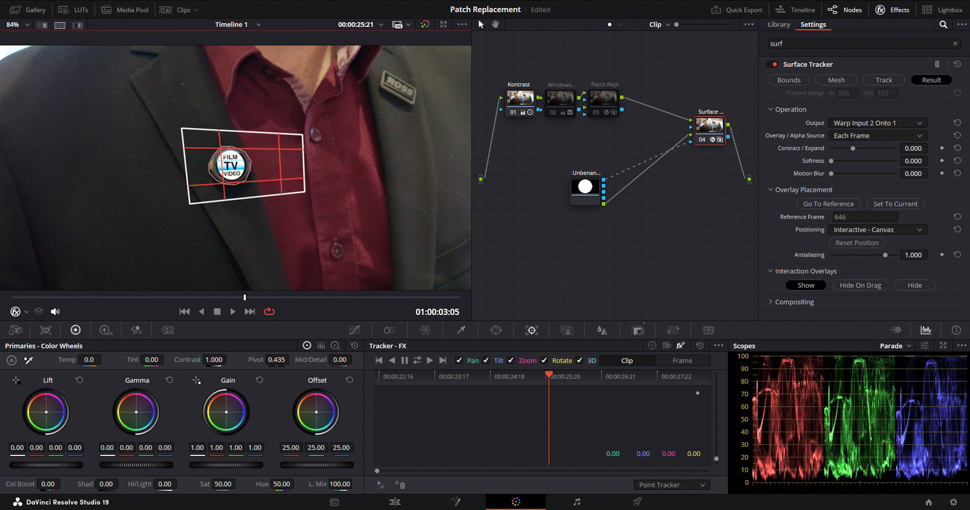Jump to the first frame
Viewport: 970px width, 510px height.
[x=184, y=312]
